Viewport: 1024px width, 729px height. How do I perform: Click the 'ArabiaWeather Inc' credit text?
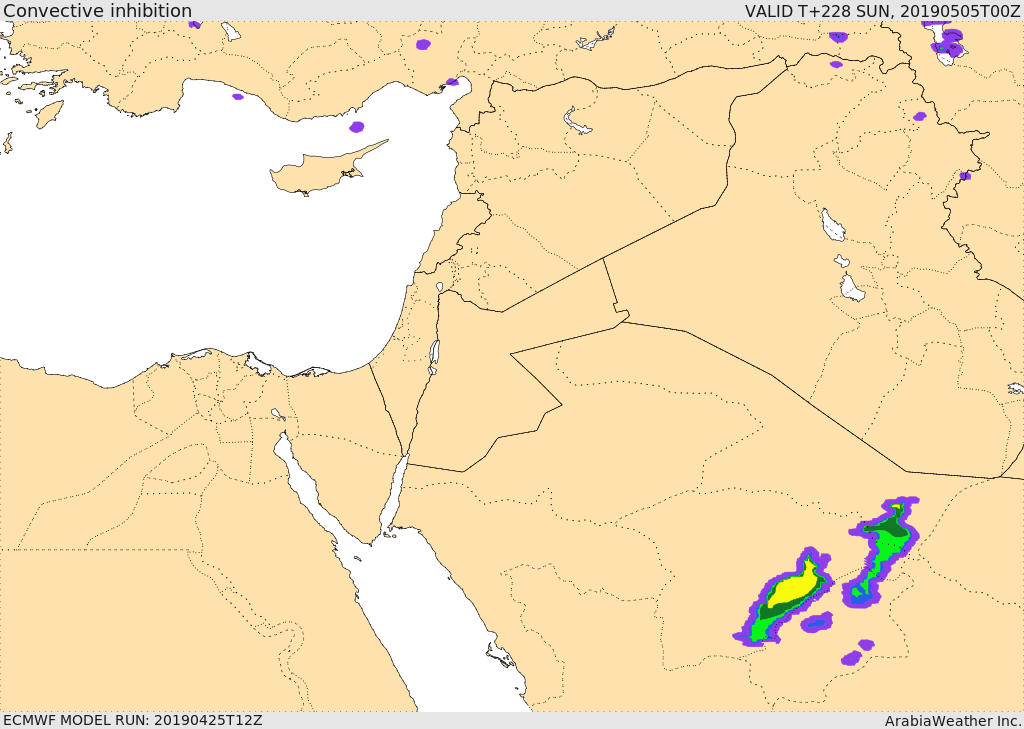pyautogui.click(x=953, y=721)
